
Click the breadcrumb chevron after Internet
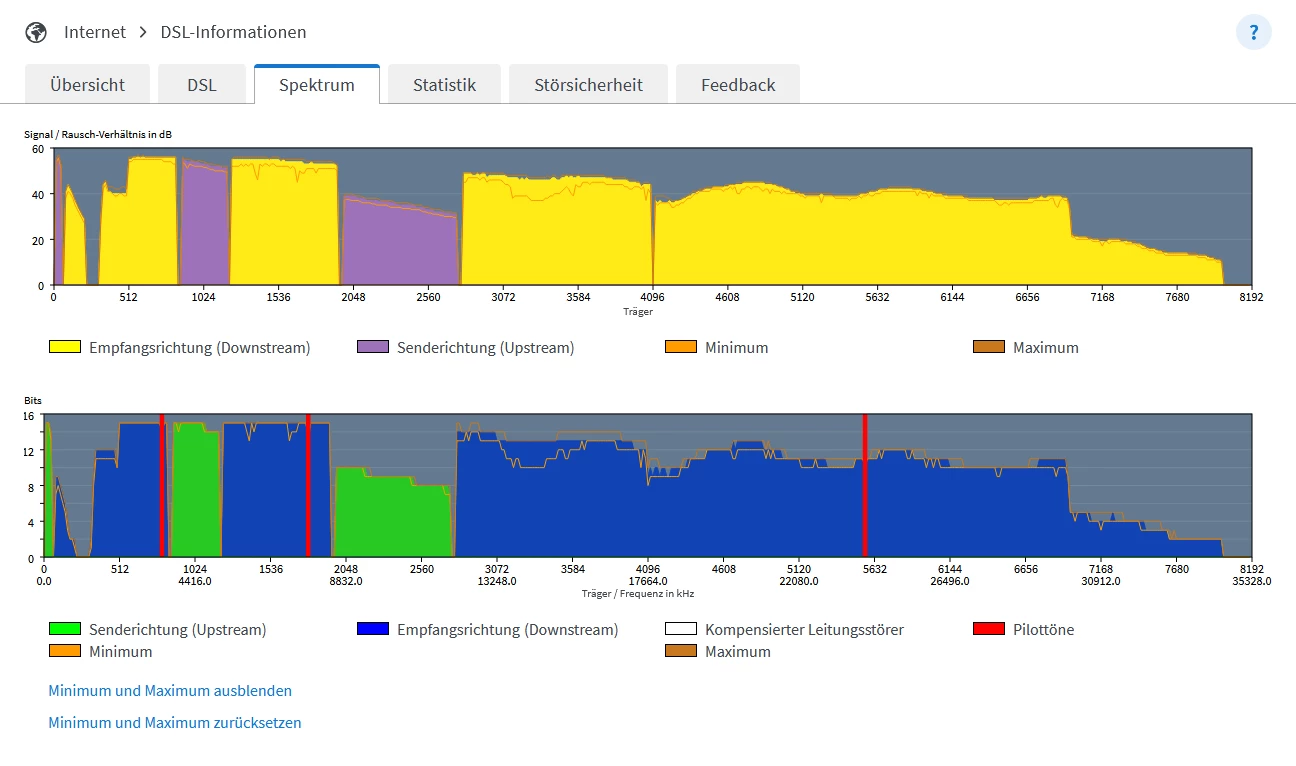[143, 32]
